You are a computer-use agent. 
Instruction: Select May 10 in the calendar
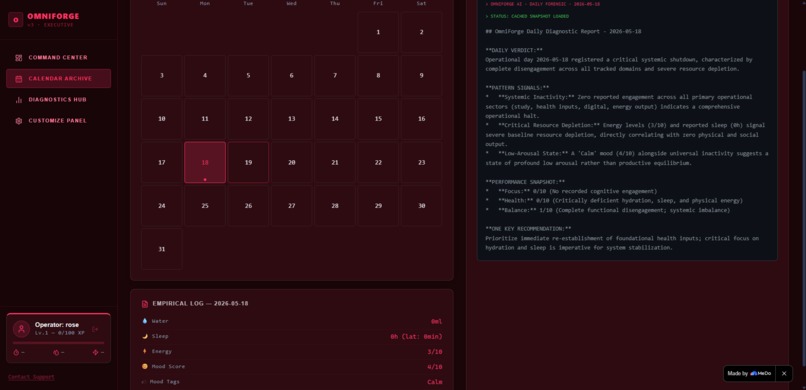[162, 119]
